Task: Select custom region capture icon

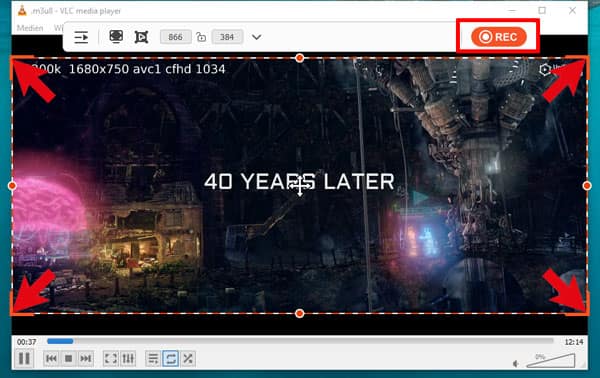Action: pos(141,37)
